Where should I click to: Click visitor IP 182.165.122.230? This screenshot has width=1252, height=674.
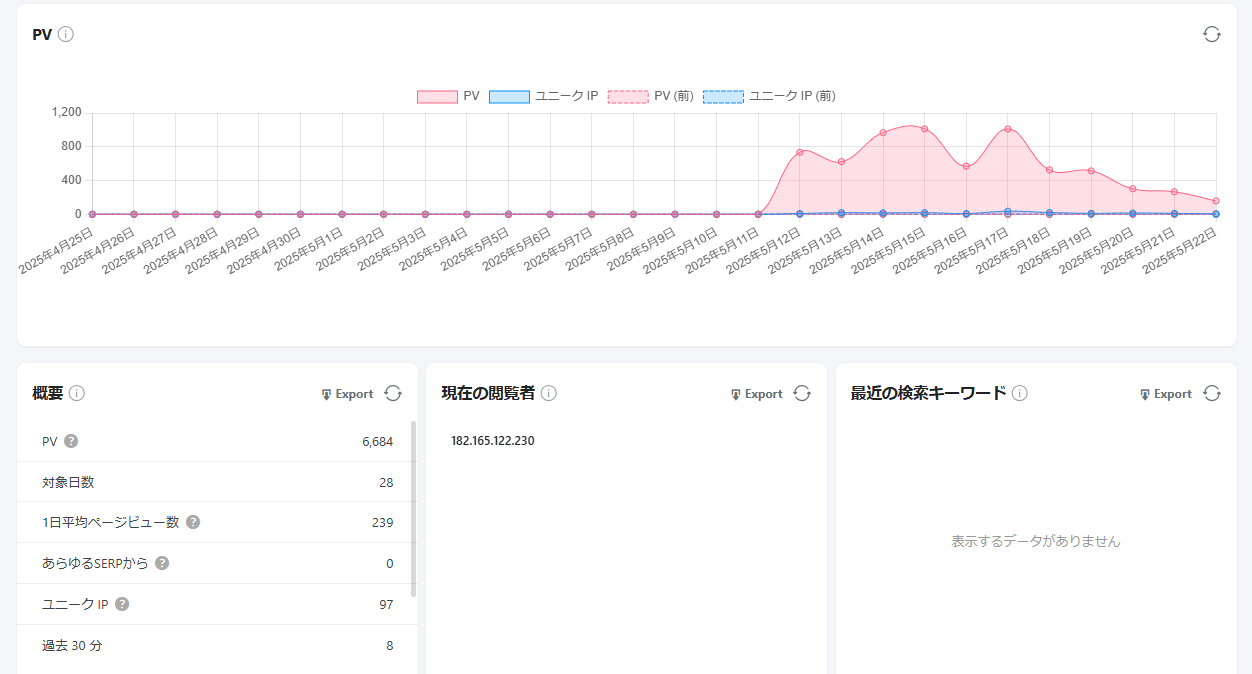(x=492, y=441)
